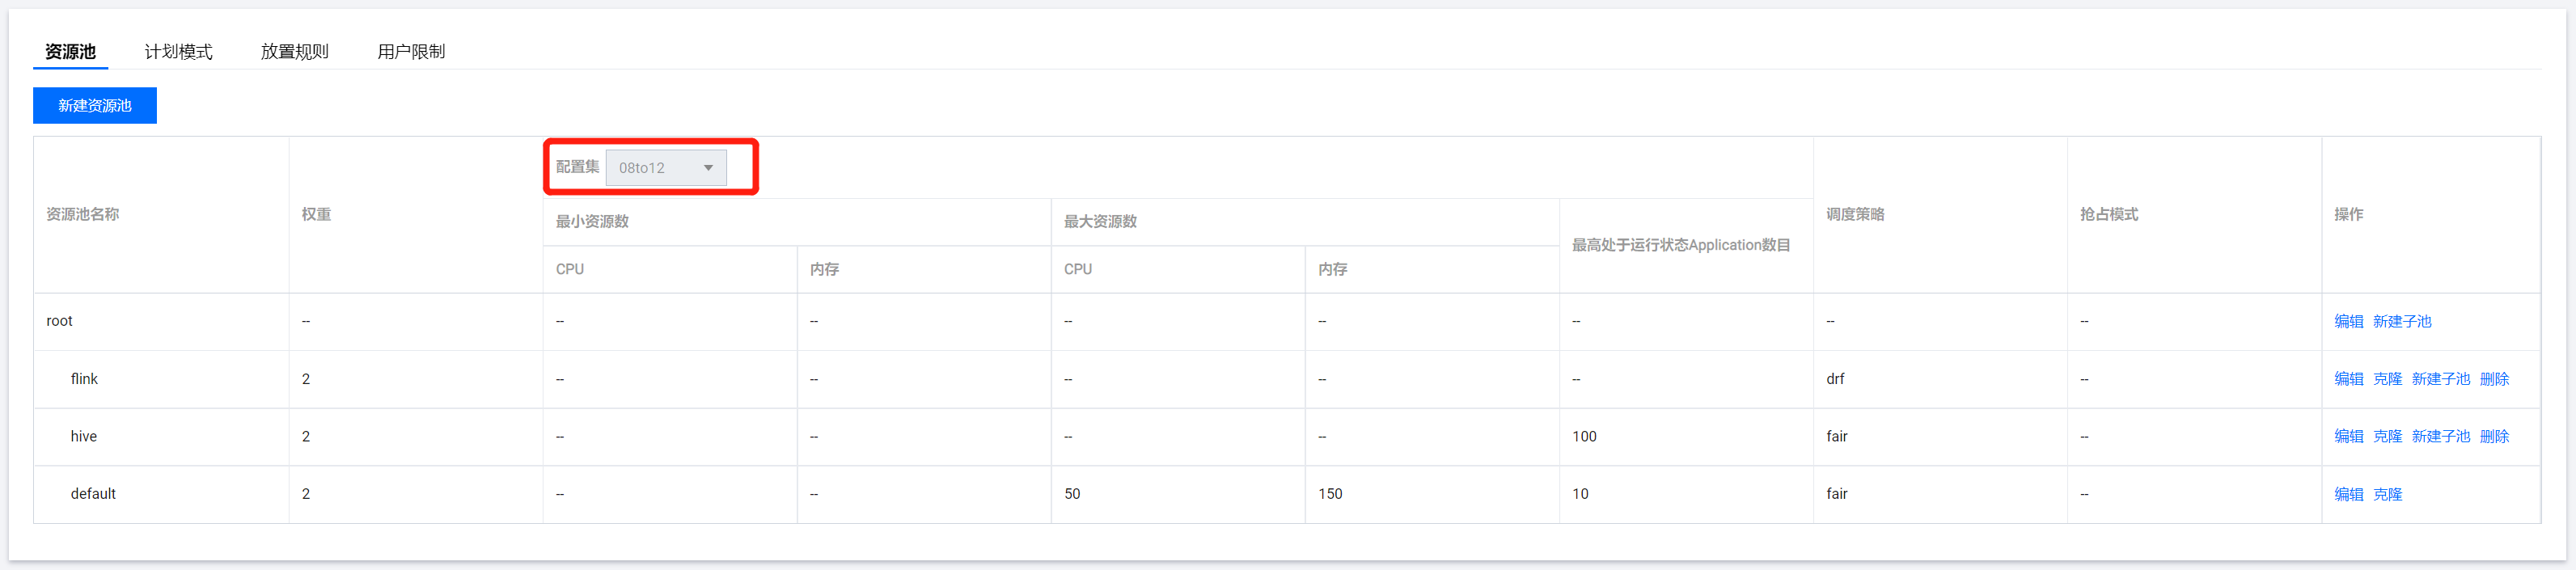Create a sub-pool under flink

(x=2440, y=379)
